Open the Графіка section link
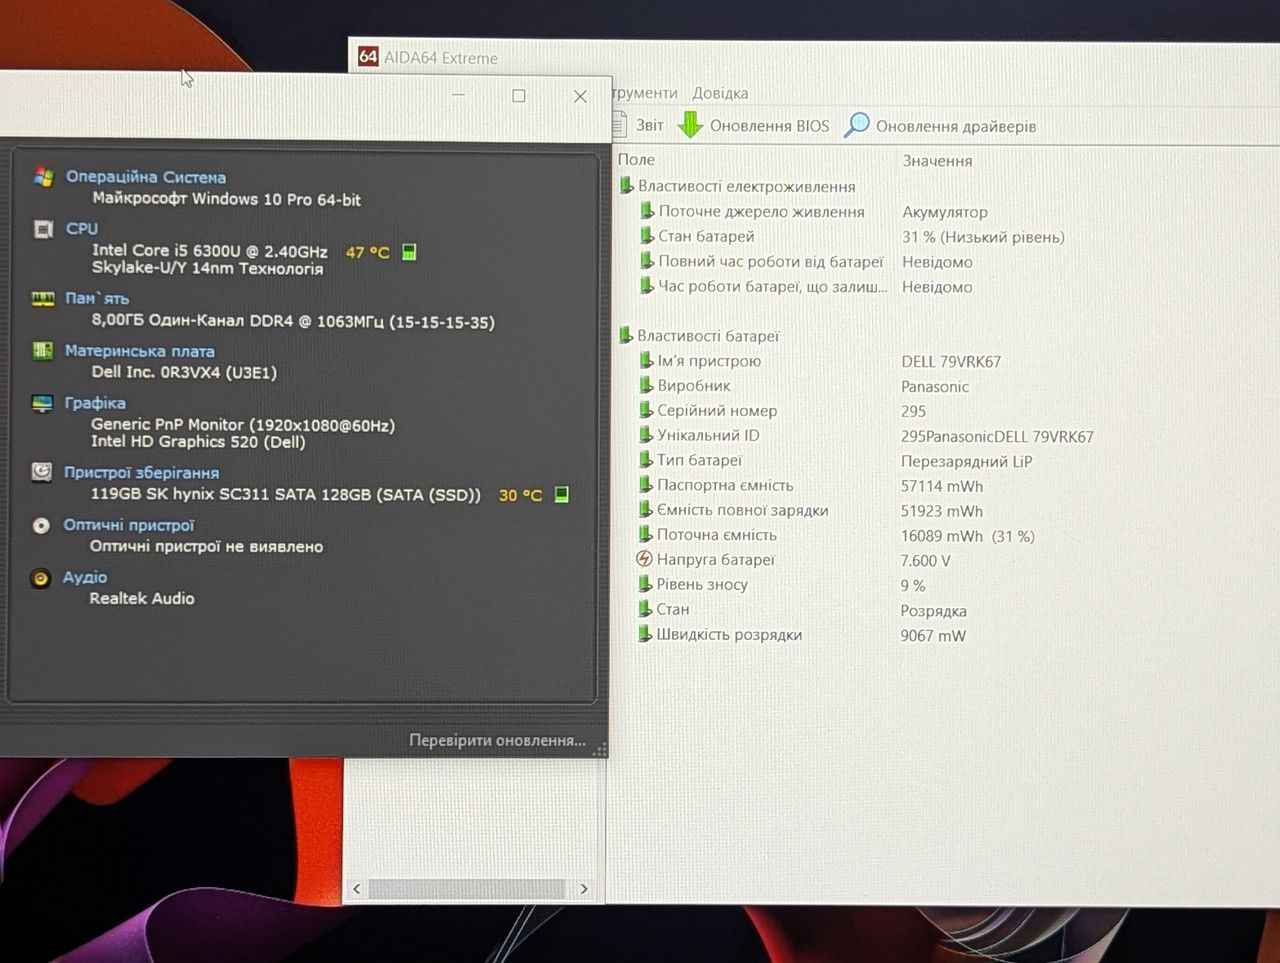 click(95, 403)
